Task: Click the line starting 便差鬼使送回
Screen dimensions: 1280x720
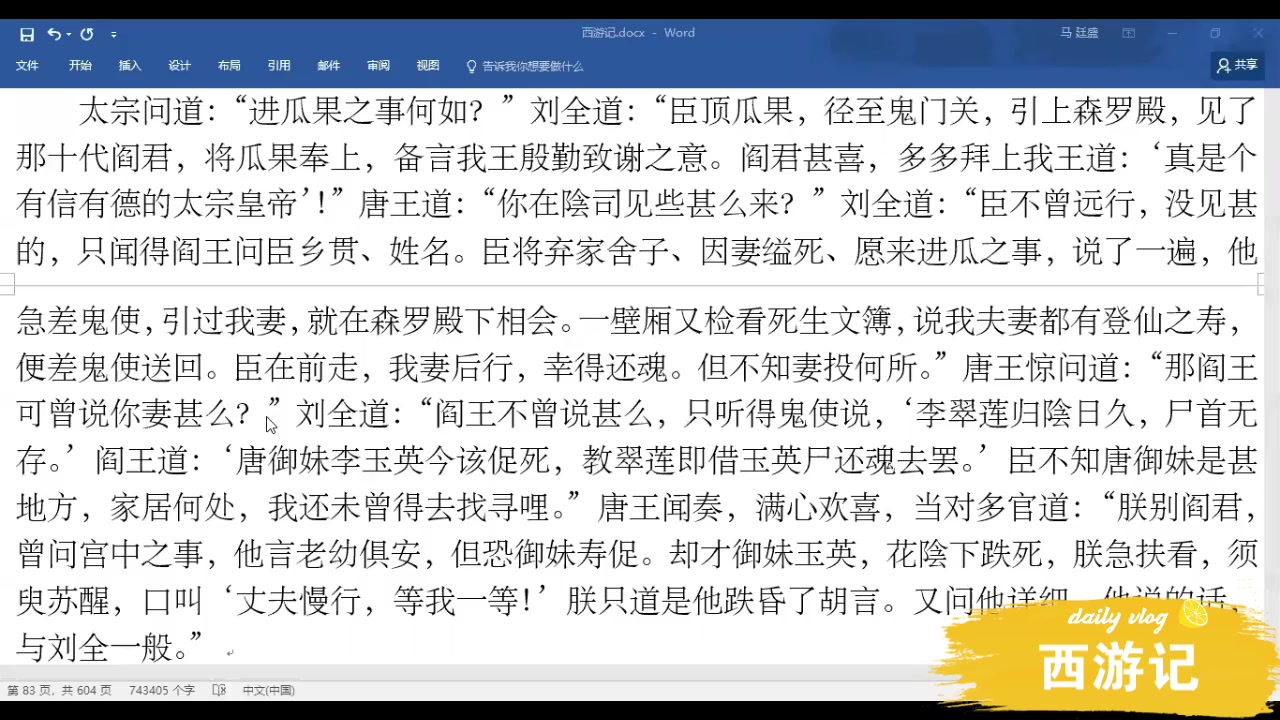Action: pos(636,368)
